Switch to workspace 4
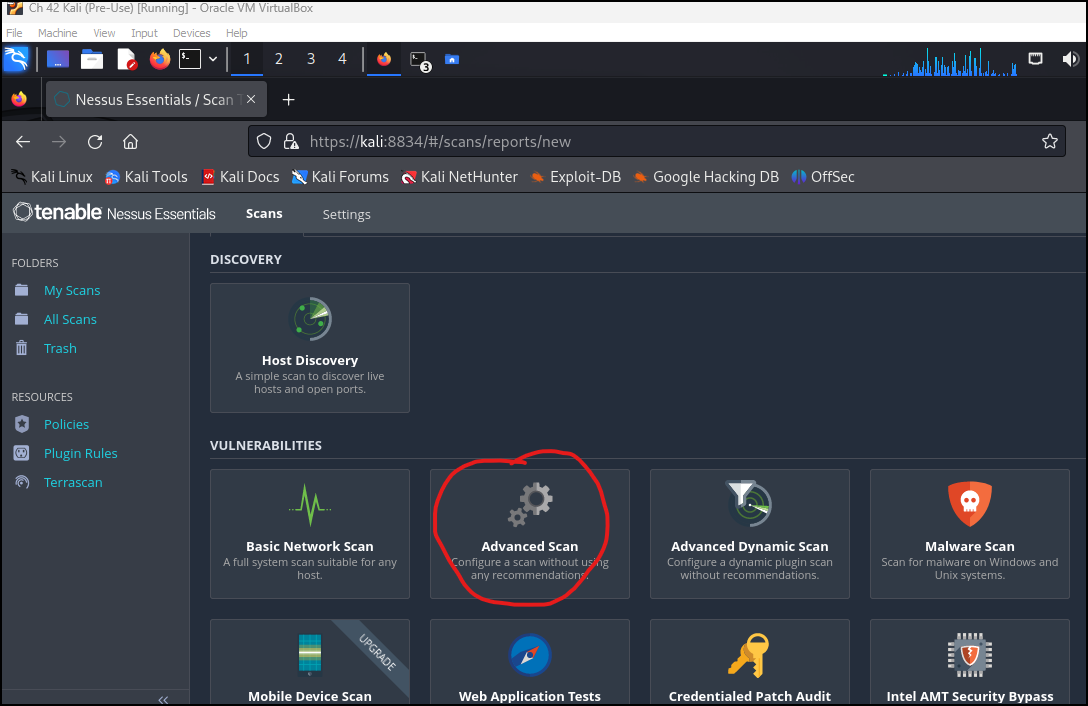 342,59
